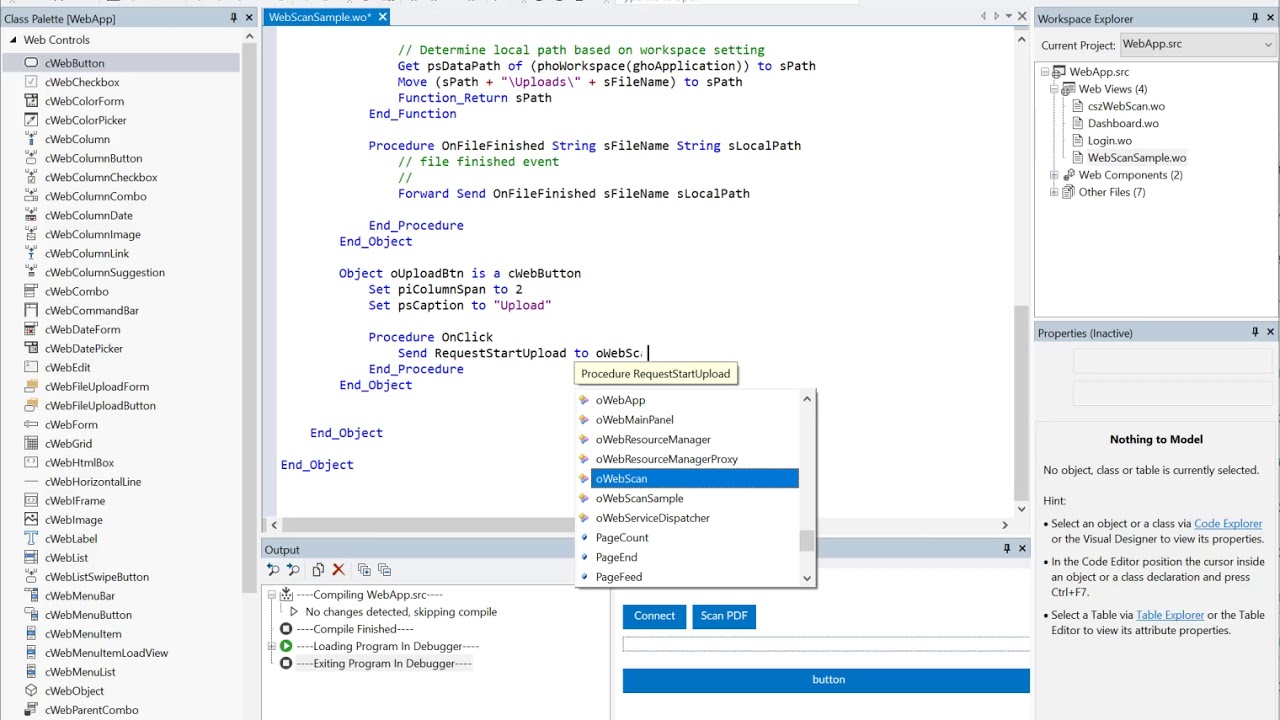This screenshot has width=1280, height=720.
Task: Open Login.wo file
Action: click(1110, 141)
